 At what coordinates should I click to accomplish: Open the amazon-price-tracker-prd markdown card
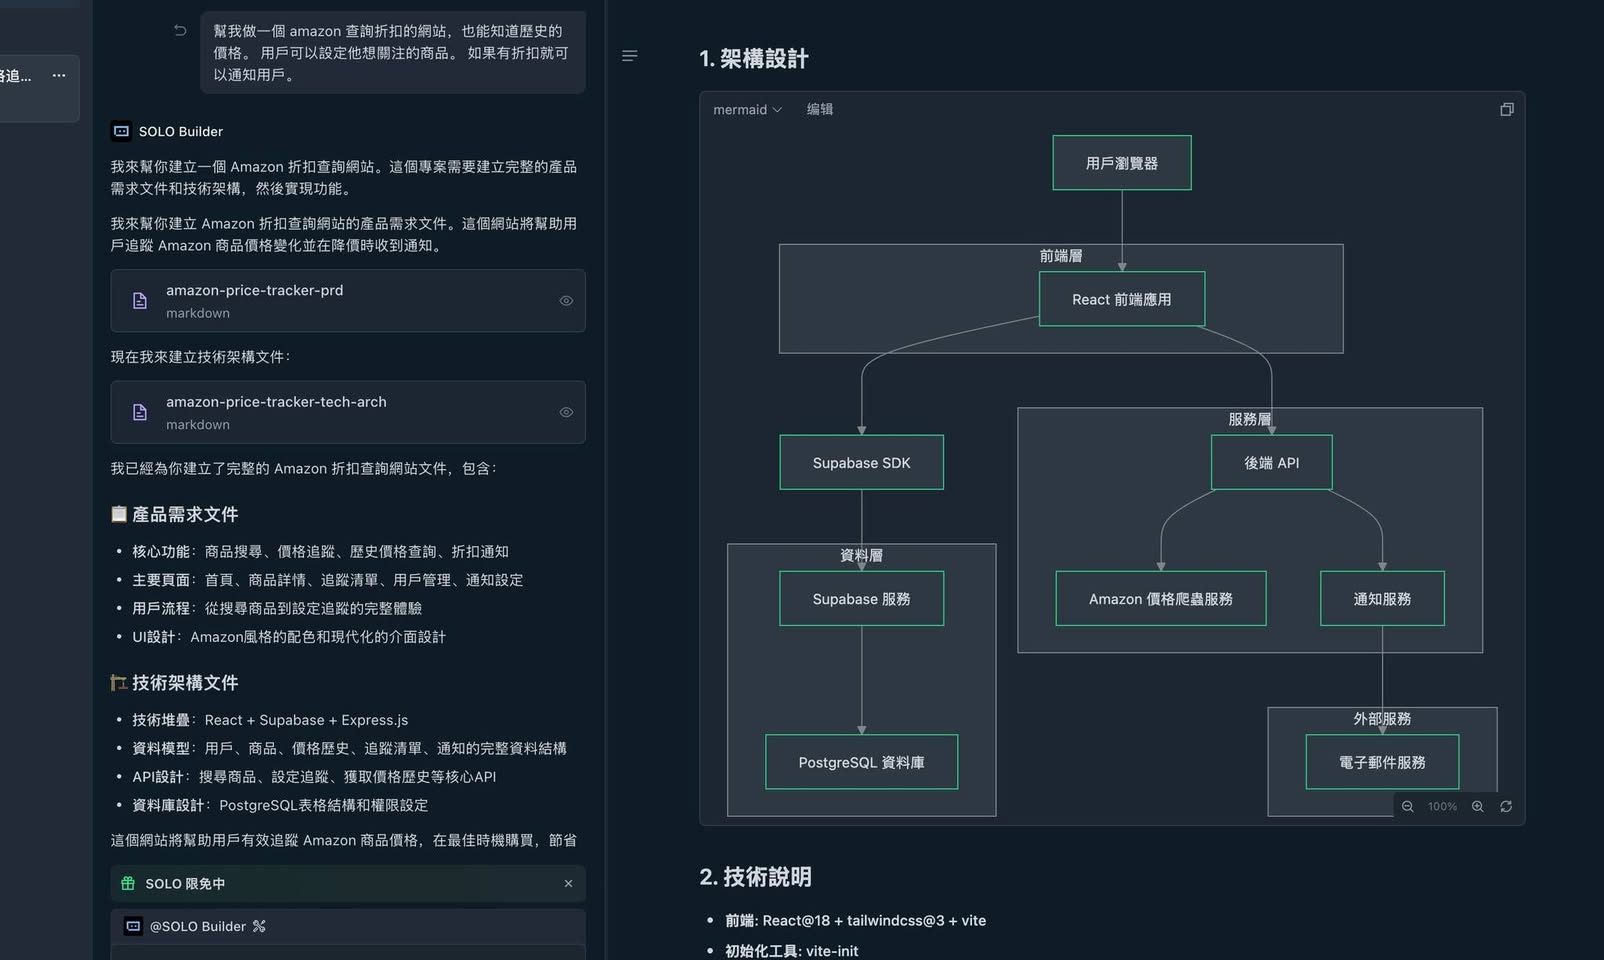click(x=348, y=301)
